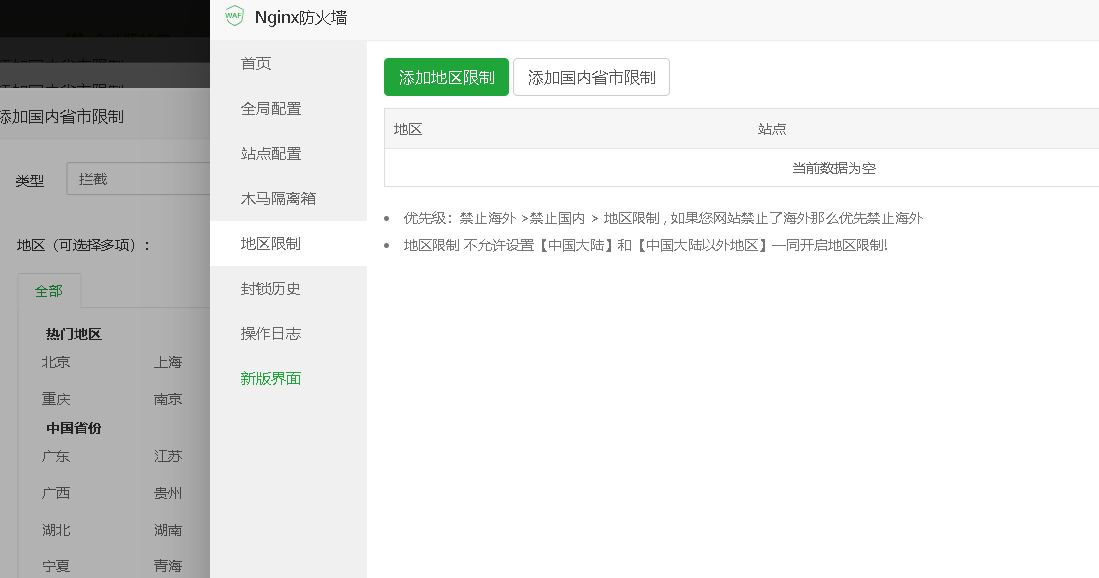Click the 热门地区 heading

point(74,334)
